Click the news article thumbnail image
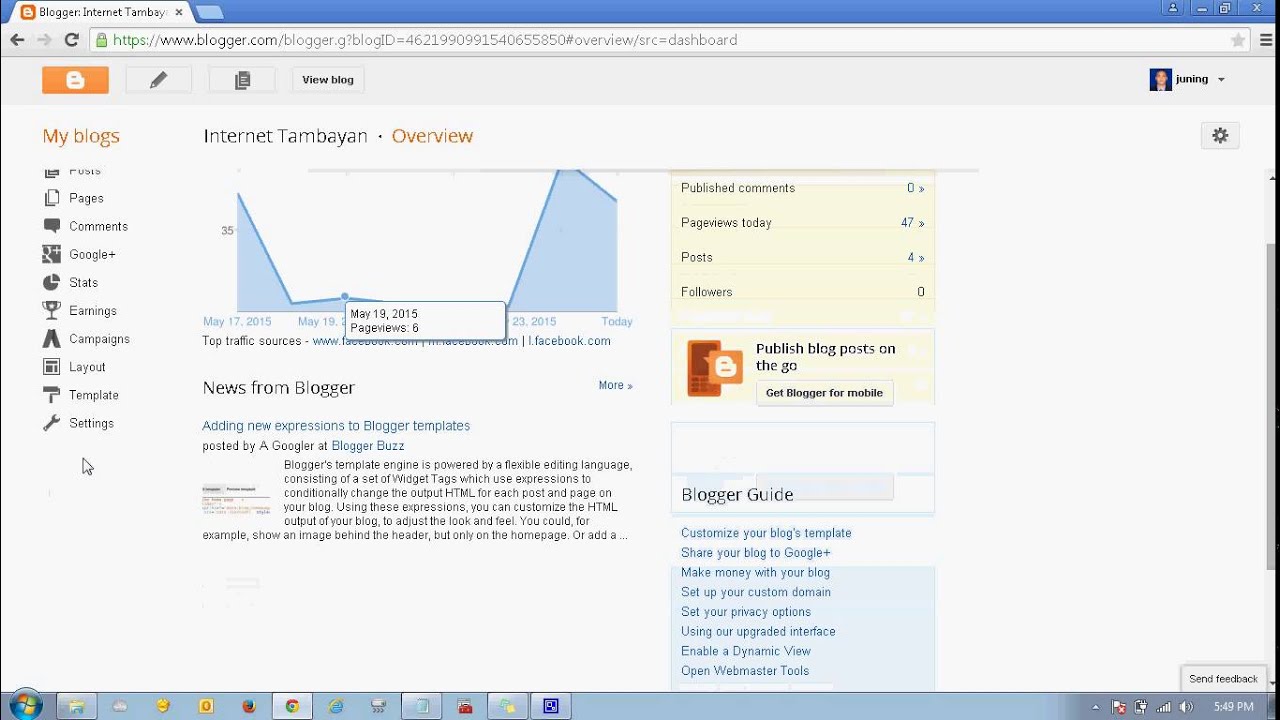This screenshot has height=720, width=1280. point(236,499)
